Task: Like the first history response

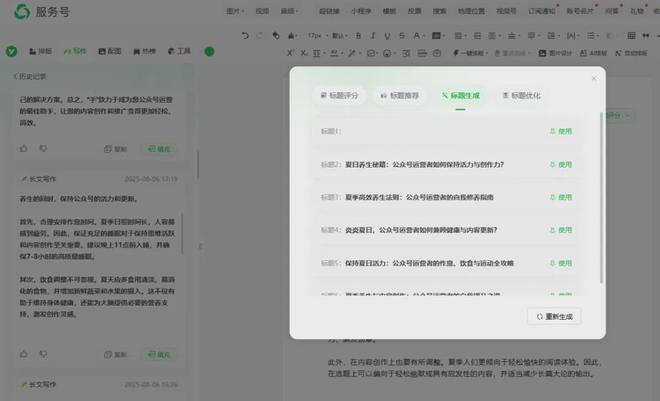Action: [x=24, y=149]
